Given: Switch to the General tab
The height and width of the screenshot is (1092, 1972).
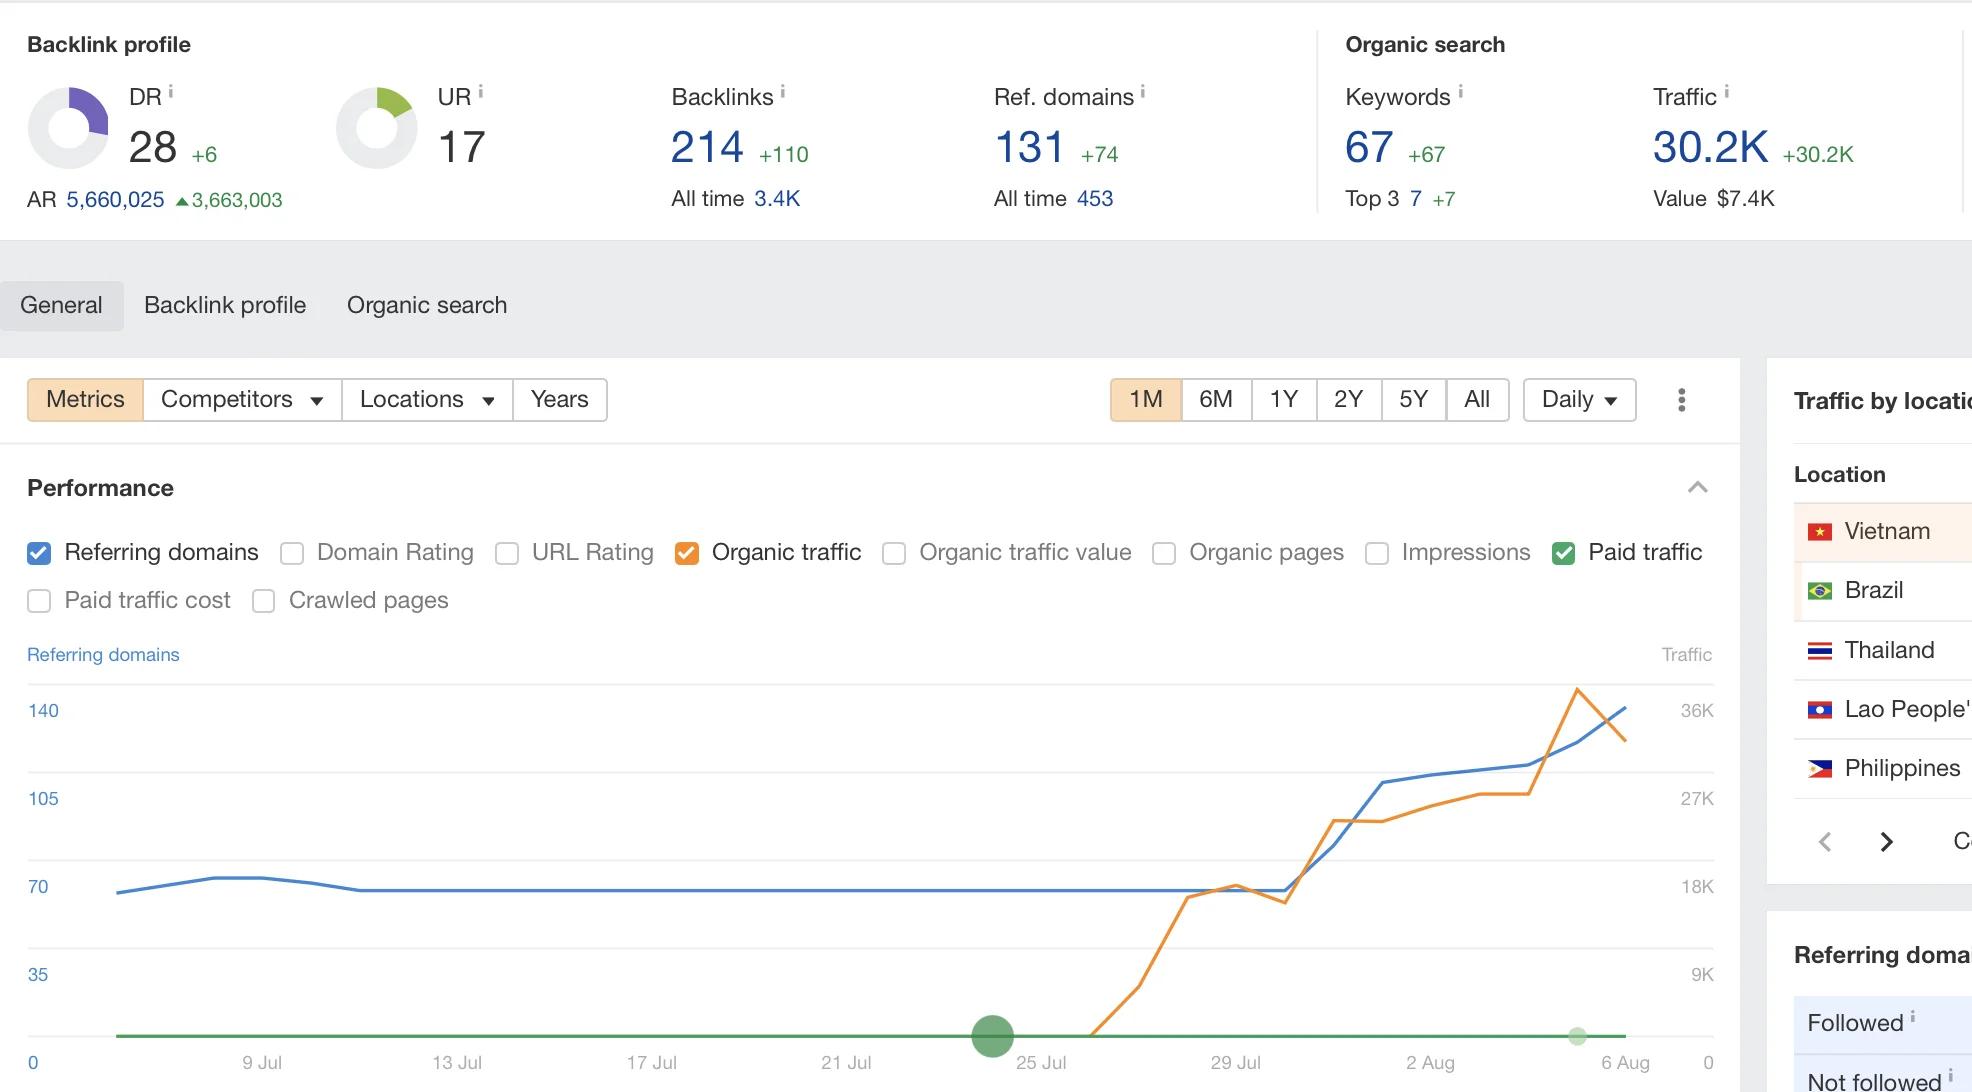Looking at the screenshot, I should [x=61, y=306].
